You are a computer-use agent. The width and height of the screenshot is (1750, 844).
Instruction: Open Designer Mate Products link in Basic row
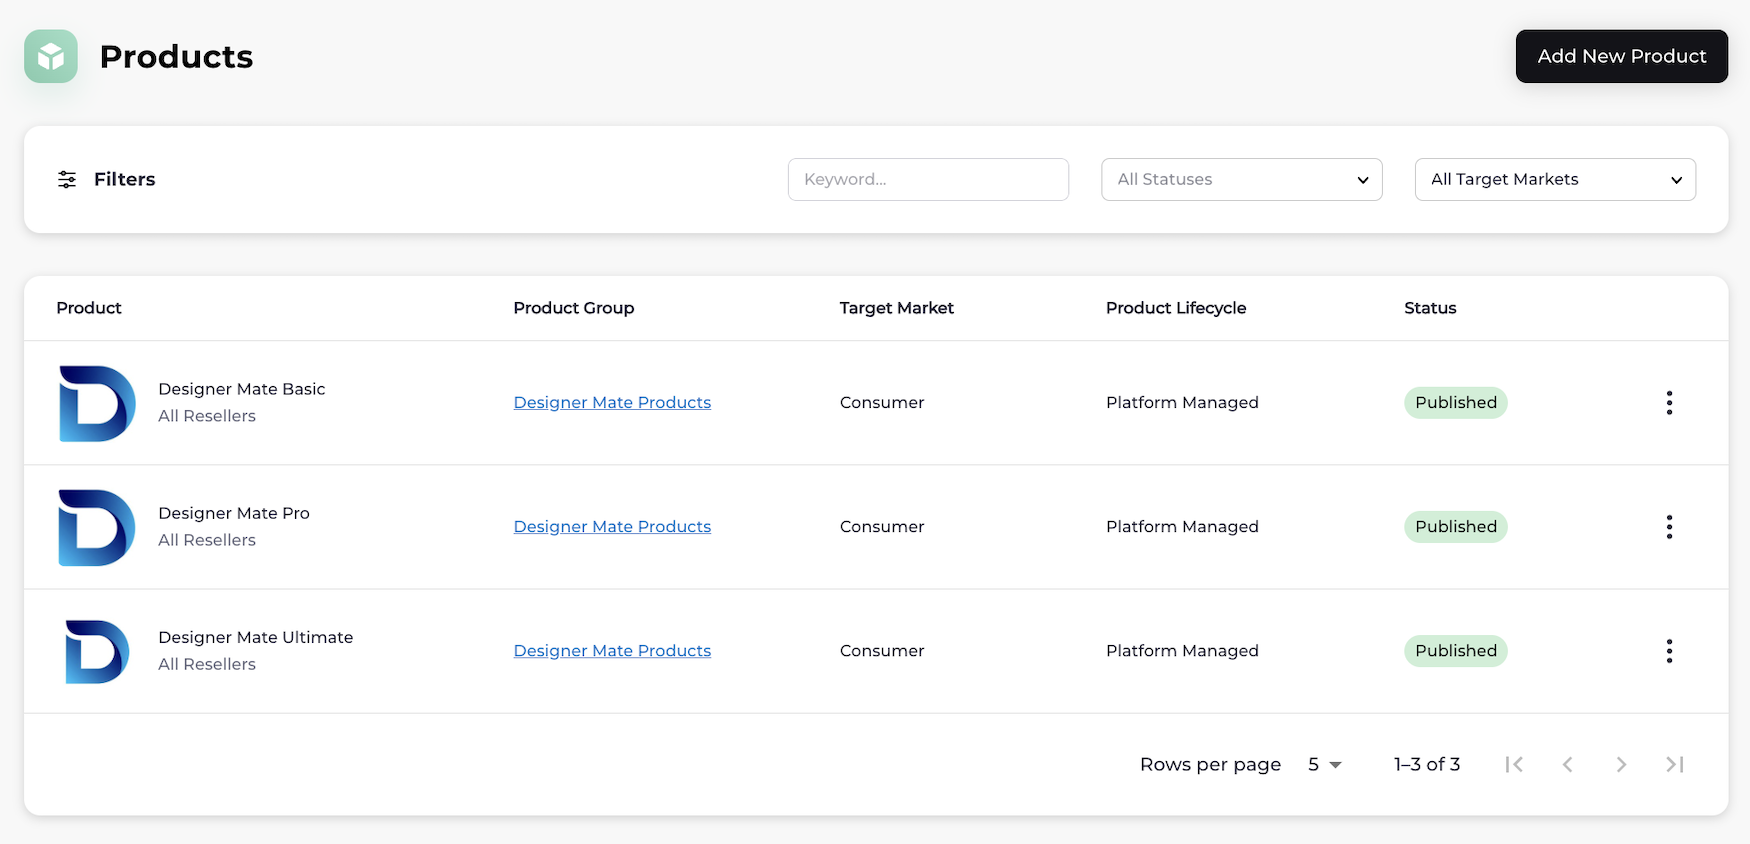612,402
